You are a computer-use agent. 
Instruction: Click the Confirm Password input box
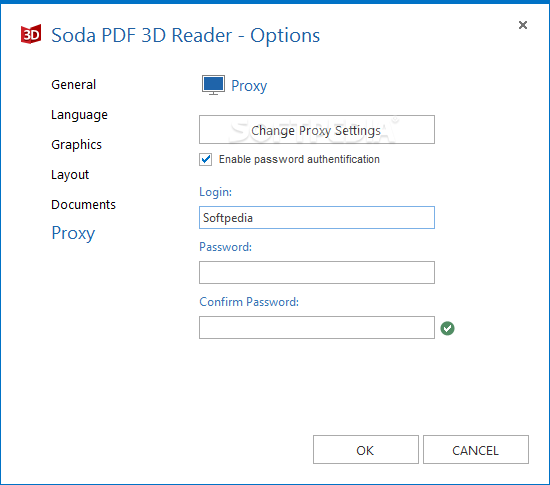click(317, 328)
